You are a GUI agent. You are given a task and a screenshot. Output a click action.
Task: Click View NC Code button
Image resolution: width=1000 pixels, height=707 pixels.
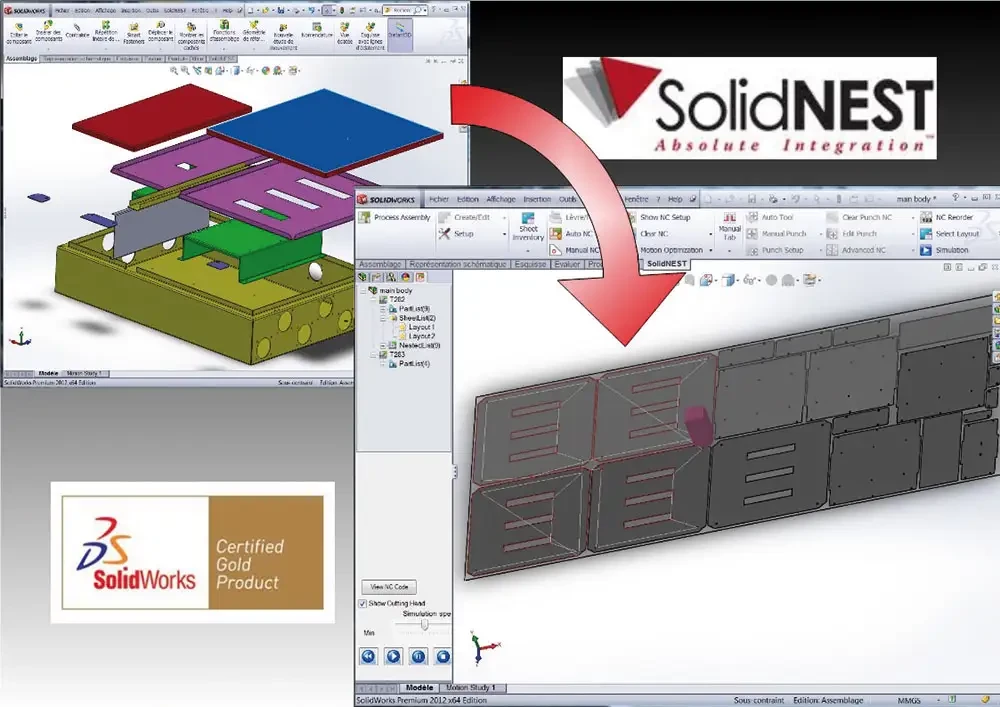coord(389,587)
